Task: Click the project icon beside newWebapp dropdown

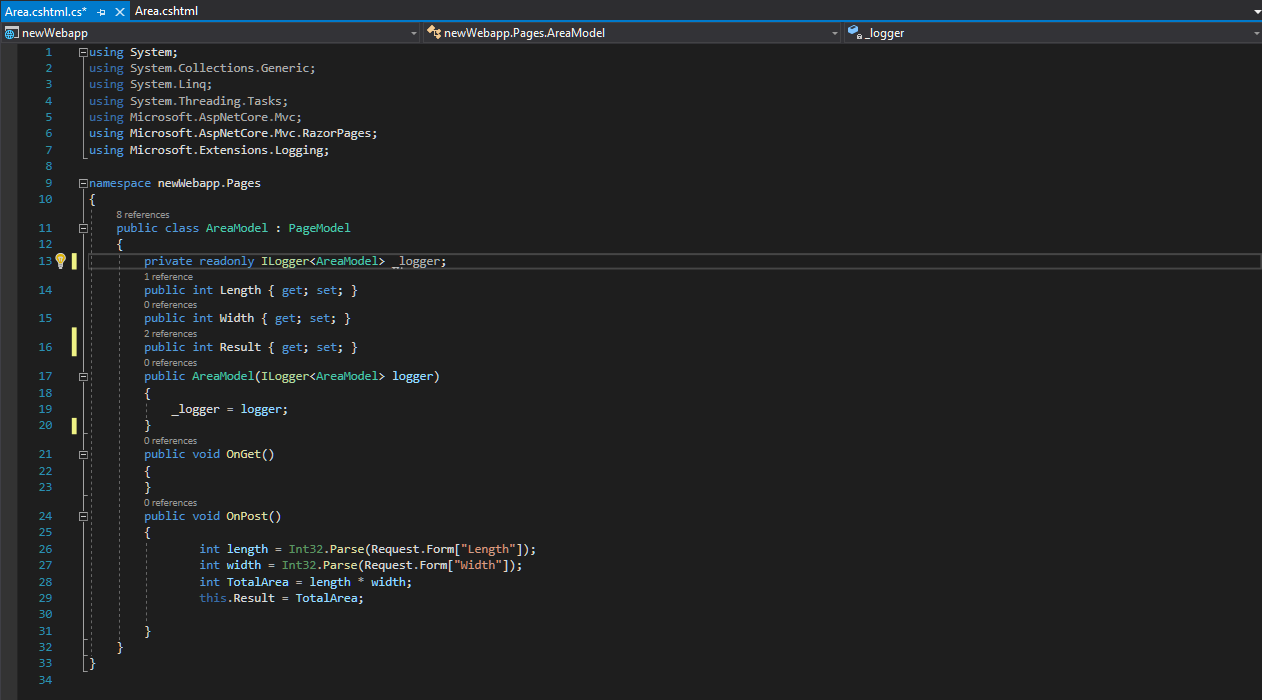Action: point(11,33)
